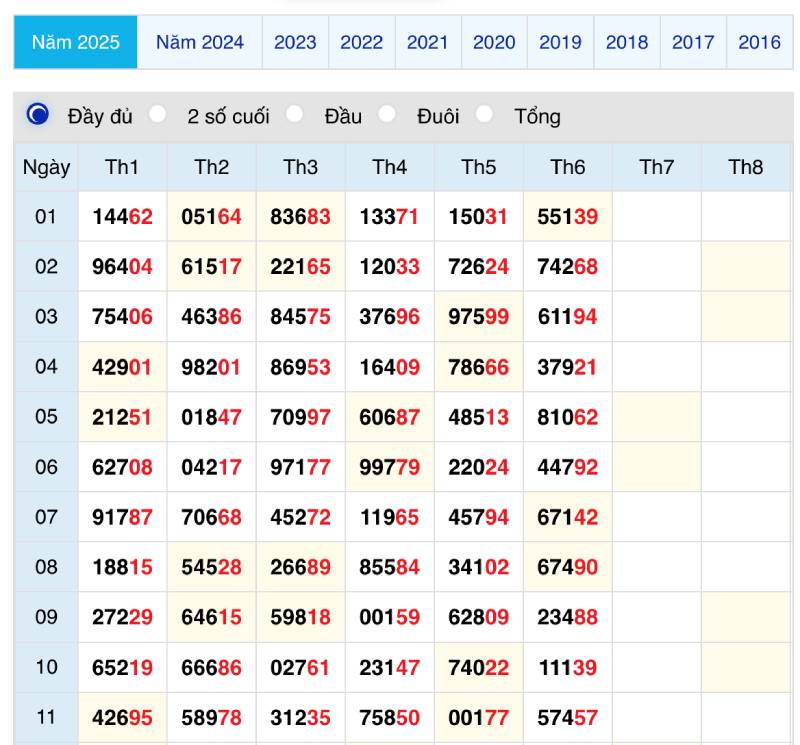Click the 2016 year tab

click(759, 42)
